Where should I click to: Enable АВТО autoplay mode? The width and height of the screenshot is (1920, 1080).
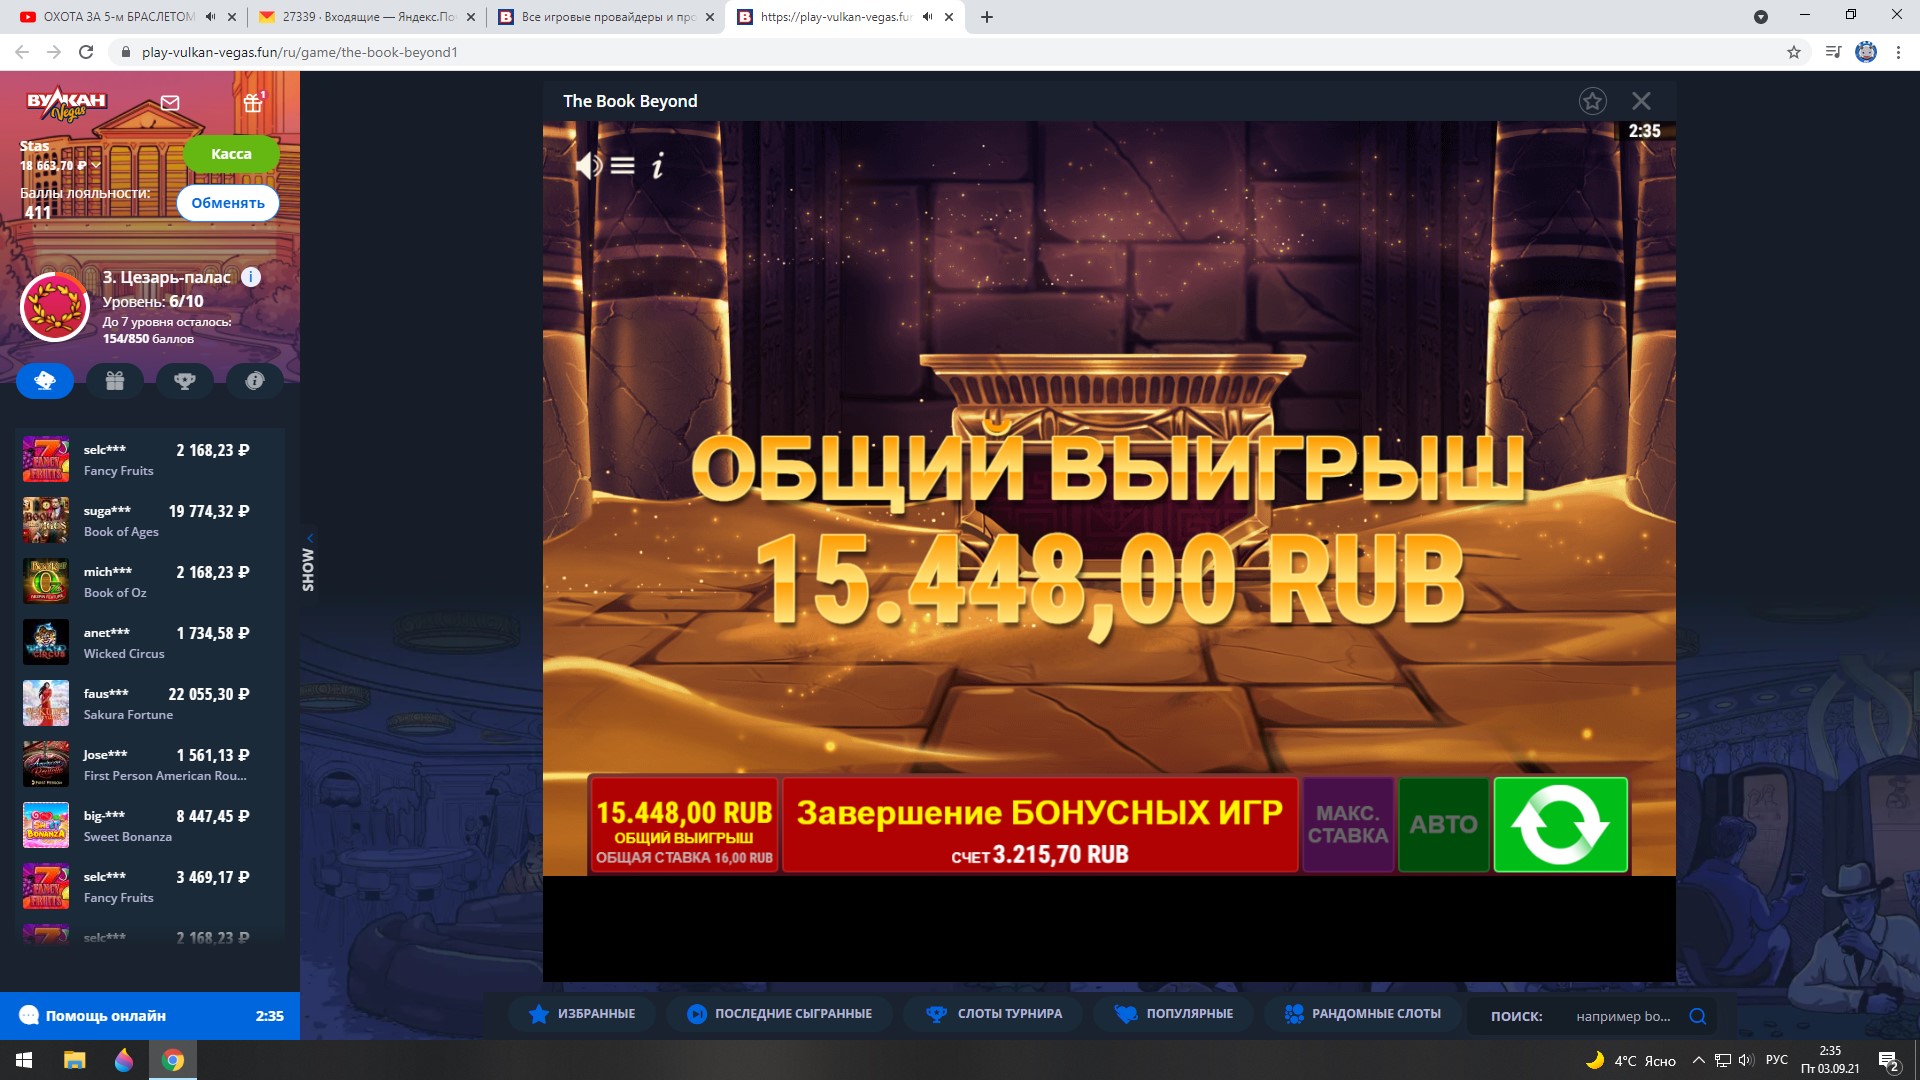point(1443,824)
